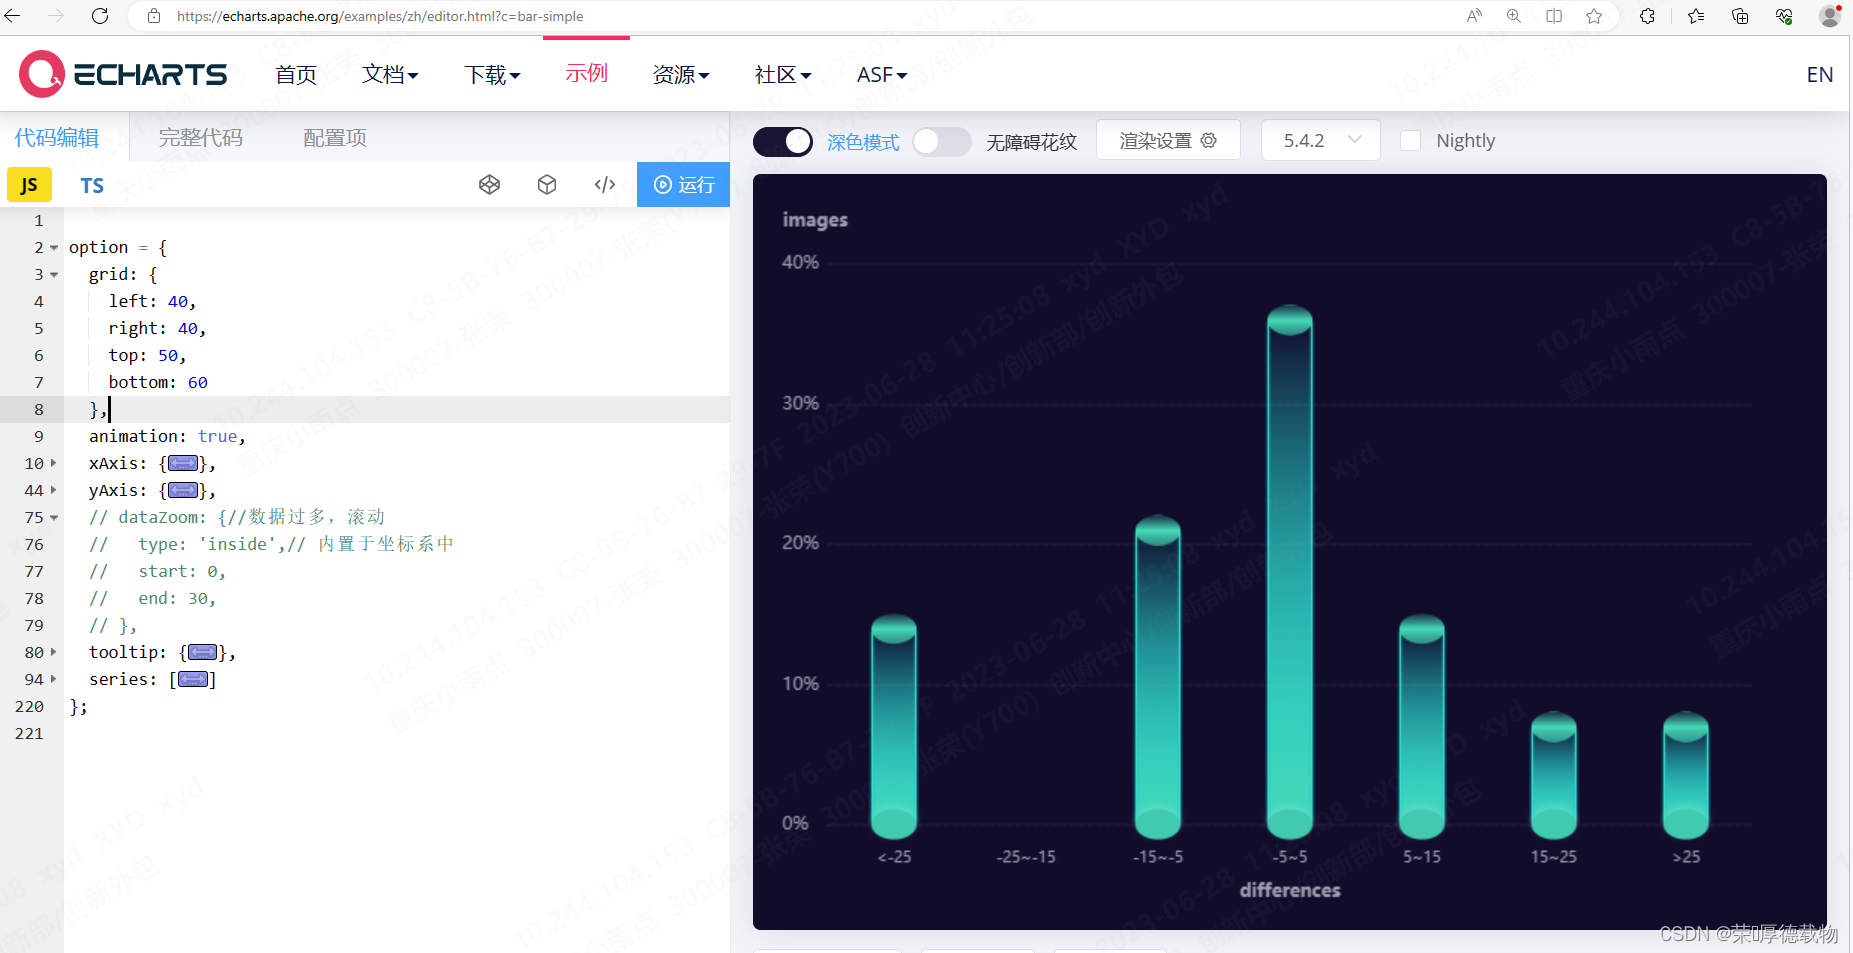Open the 下载 download menu dropdown

492,74
